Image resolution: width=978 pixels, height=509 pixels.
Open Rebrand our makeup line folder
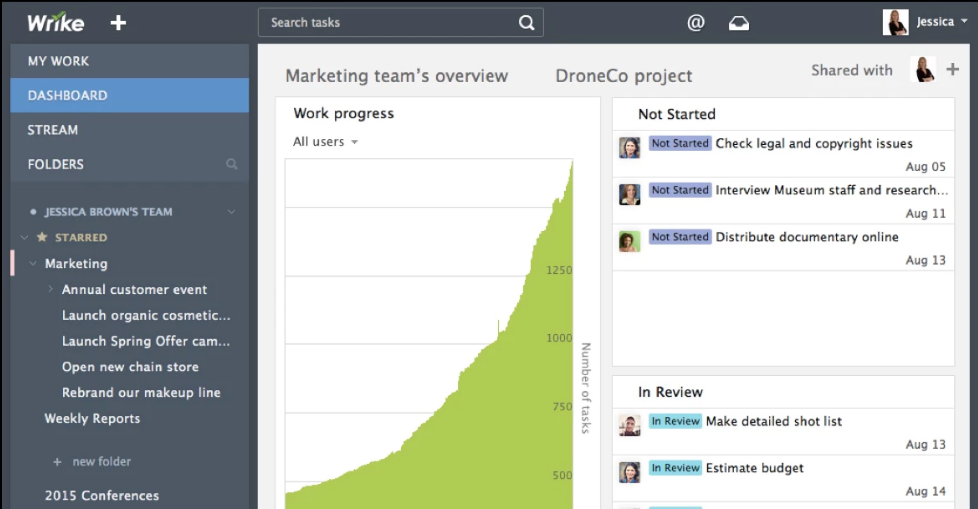tap(141, 392)
